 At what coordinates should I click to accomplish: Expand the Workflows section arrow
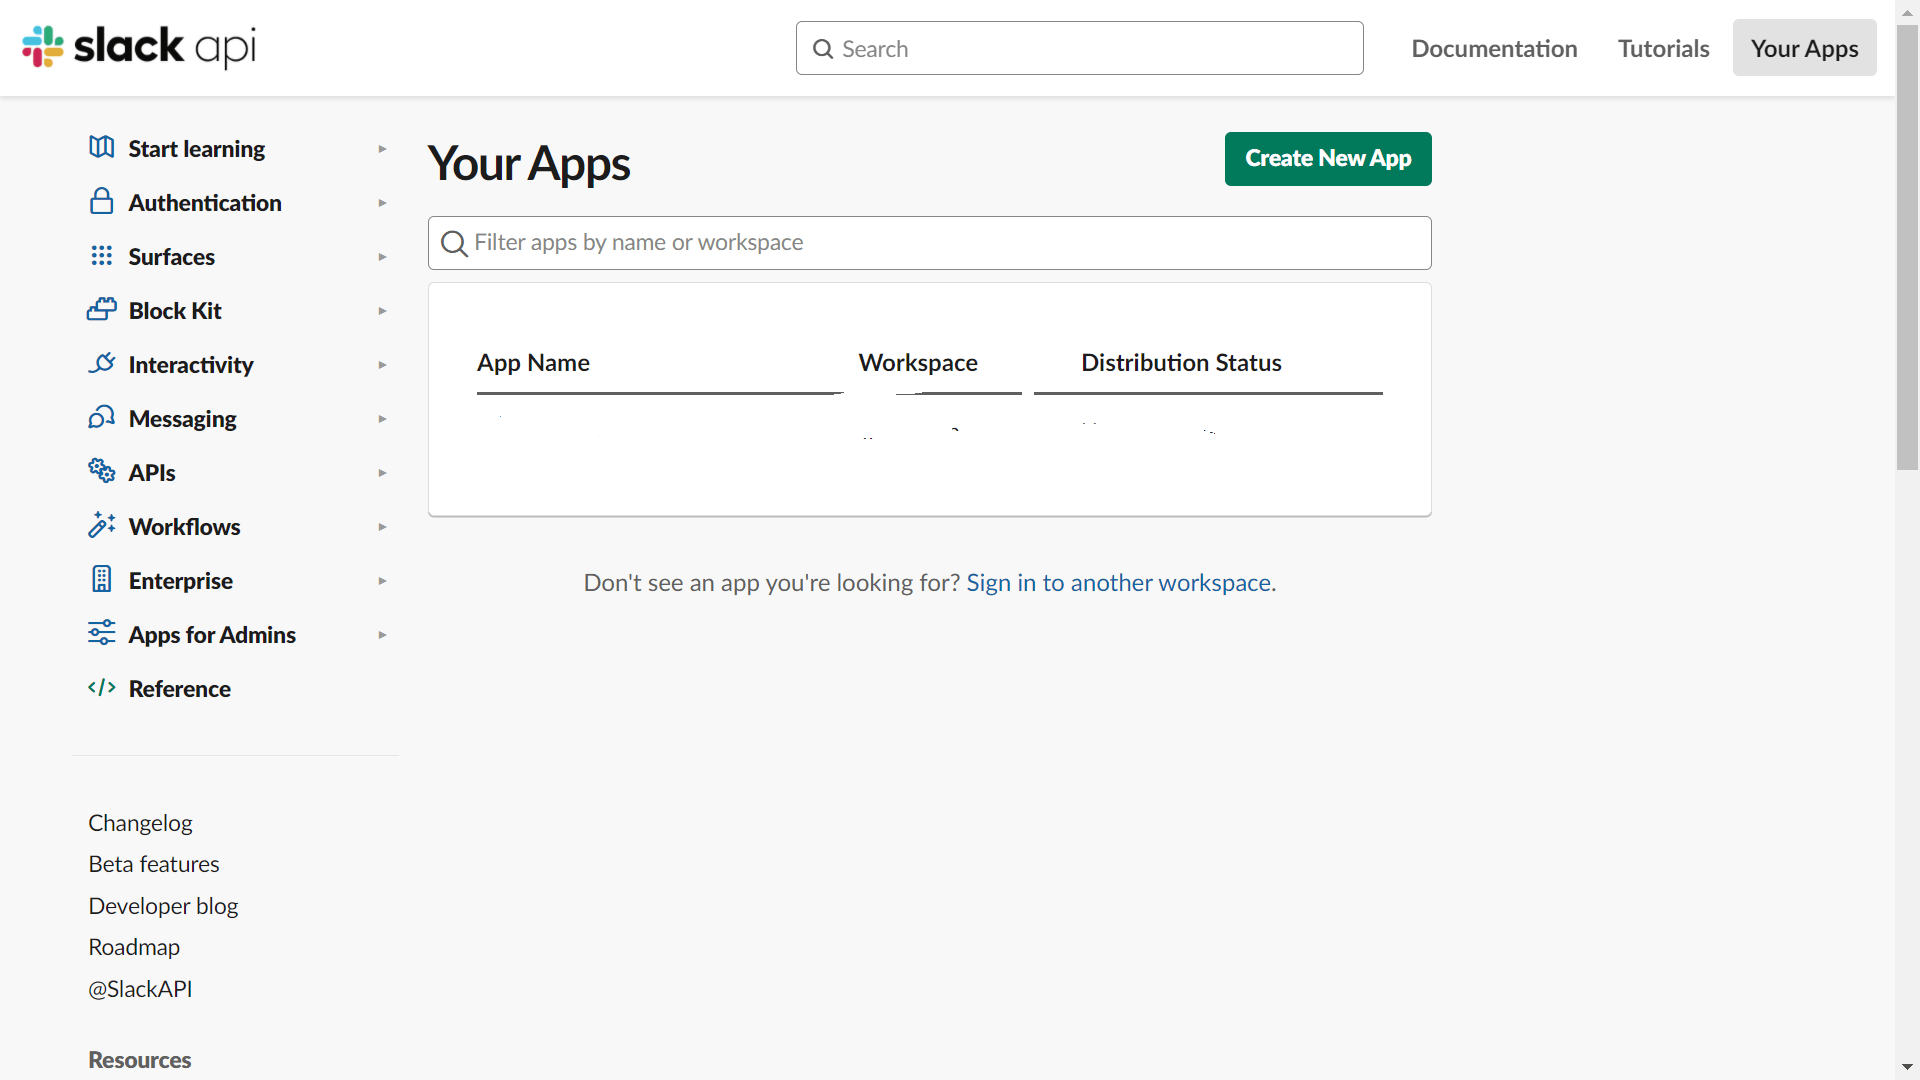tap(382, 527)
